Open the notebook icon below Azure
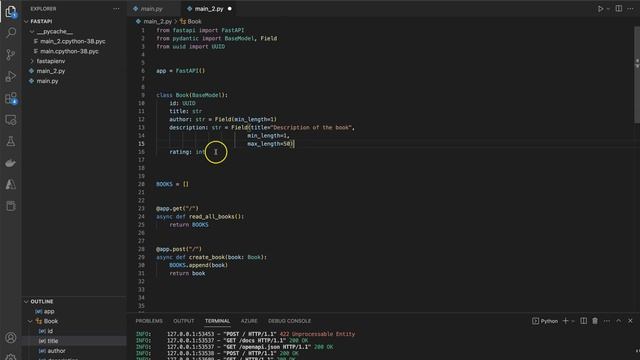 coord(11,206)
